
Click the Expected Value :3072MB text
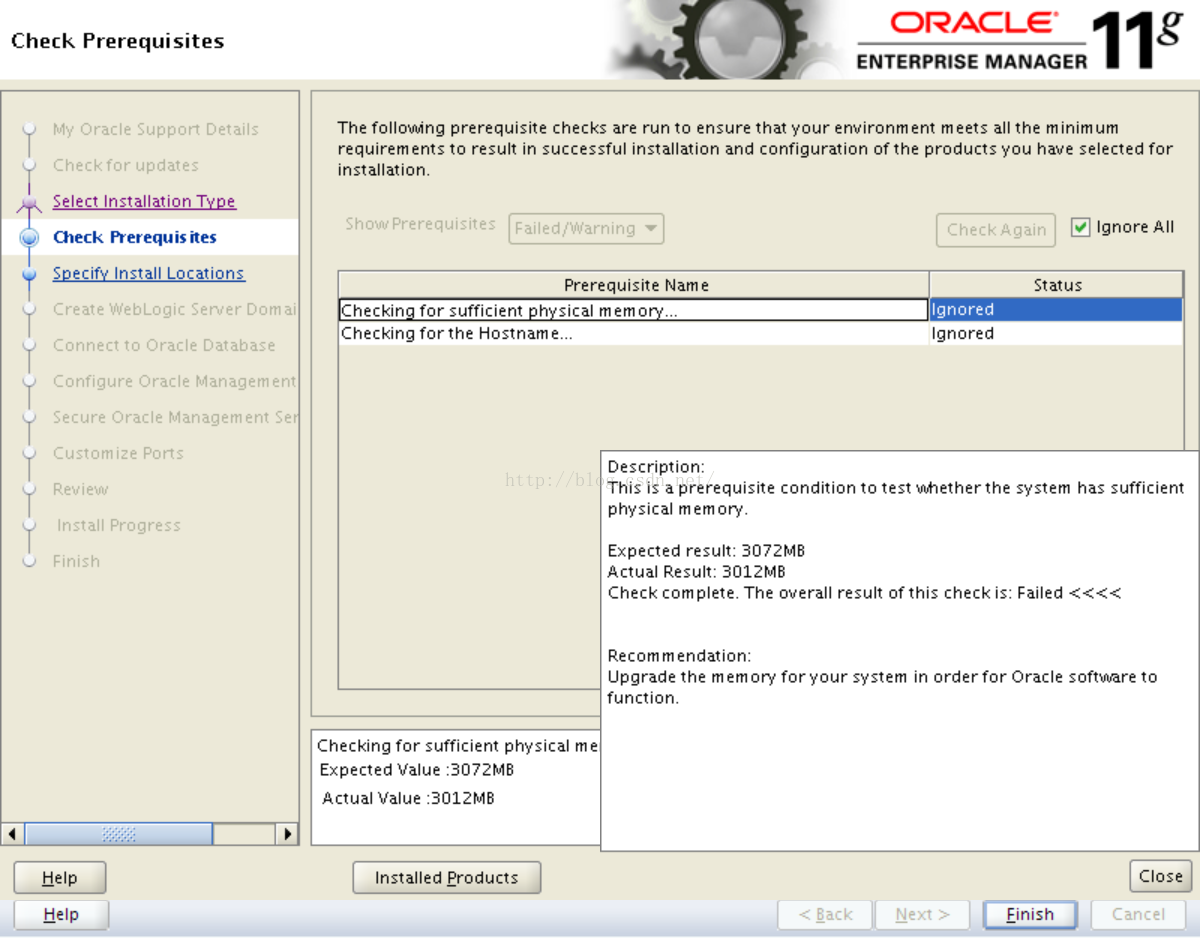pyautogui.click(x=417, y=770)
